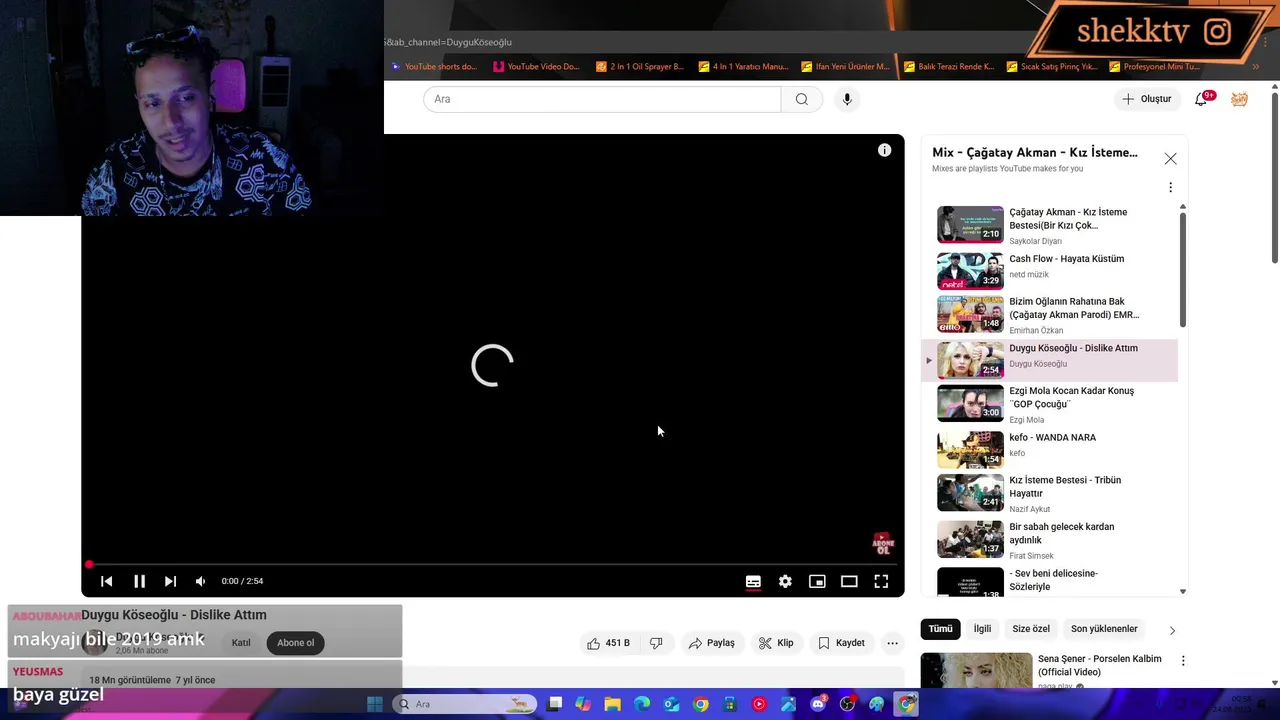
Task: Open the notifications bell
Action: (1201, 99)
